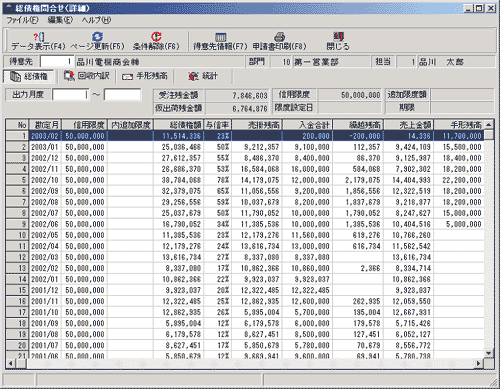Click the 2002/04 month cell
500x389 pixels.
pyautogui.click(x=45, y=246)
